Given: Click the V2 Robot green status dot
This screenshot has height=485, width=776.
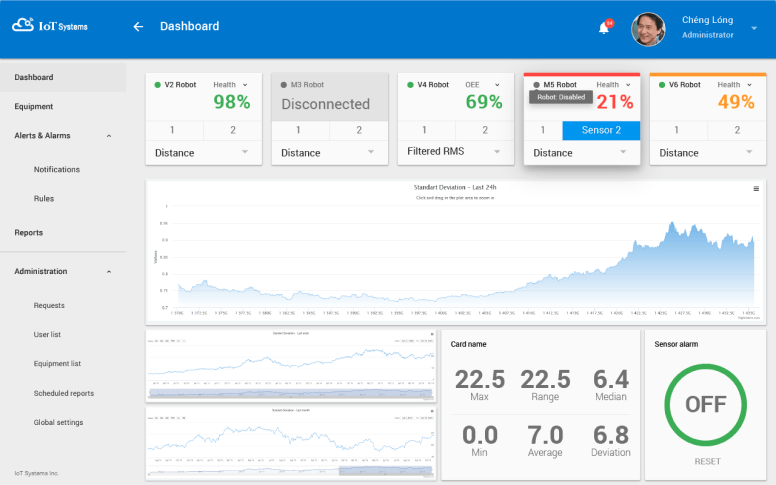Looking at the screenshot, I should (x=158, y=85).
